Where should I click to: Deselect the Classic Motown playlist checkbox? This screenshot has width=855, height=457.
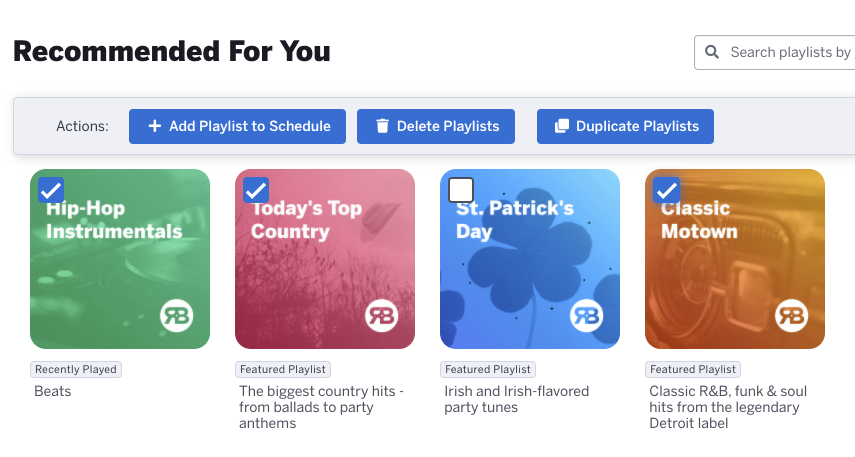[666, 190]
